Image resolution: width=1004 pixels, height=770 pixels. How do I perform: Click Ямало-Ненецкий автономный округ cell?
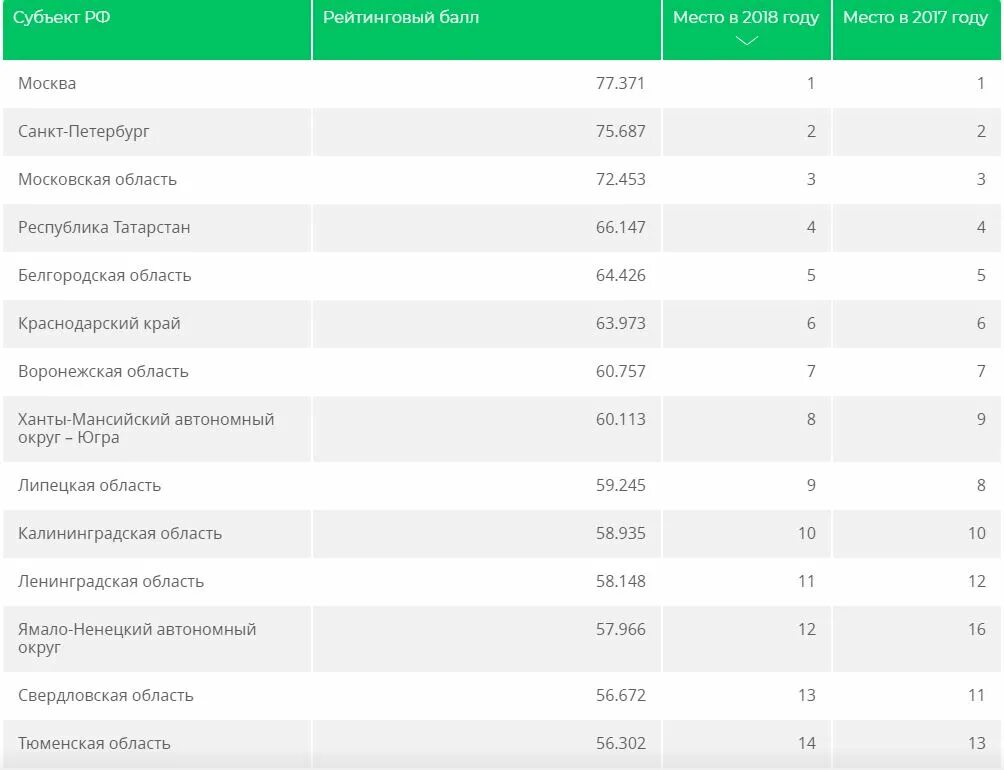(137, 639)
